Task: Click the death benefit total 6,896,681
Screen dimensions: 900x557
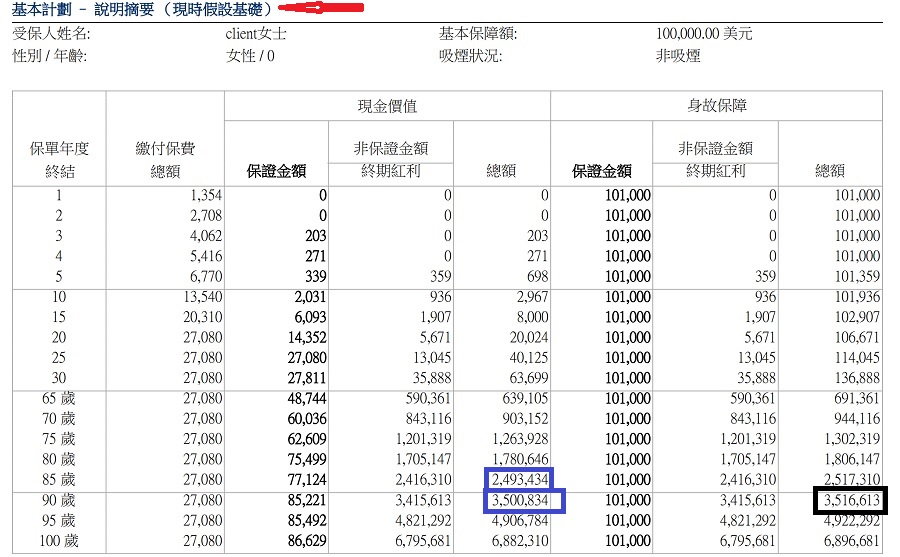Action: pos(846,540)
